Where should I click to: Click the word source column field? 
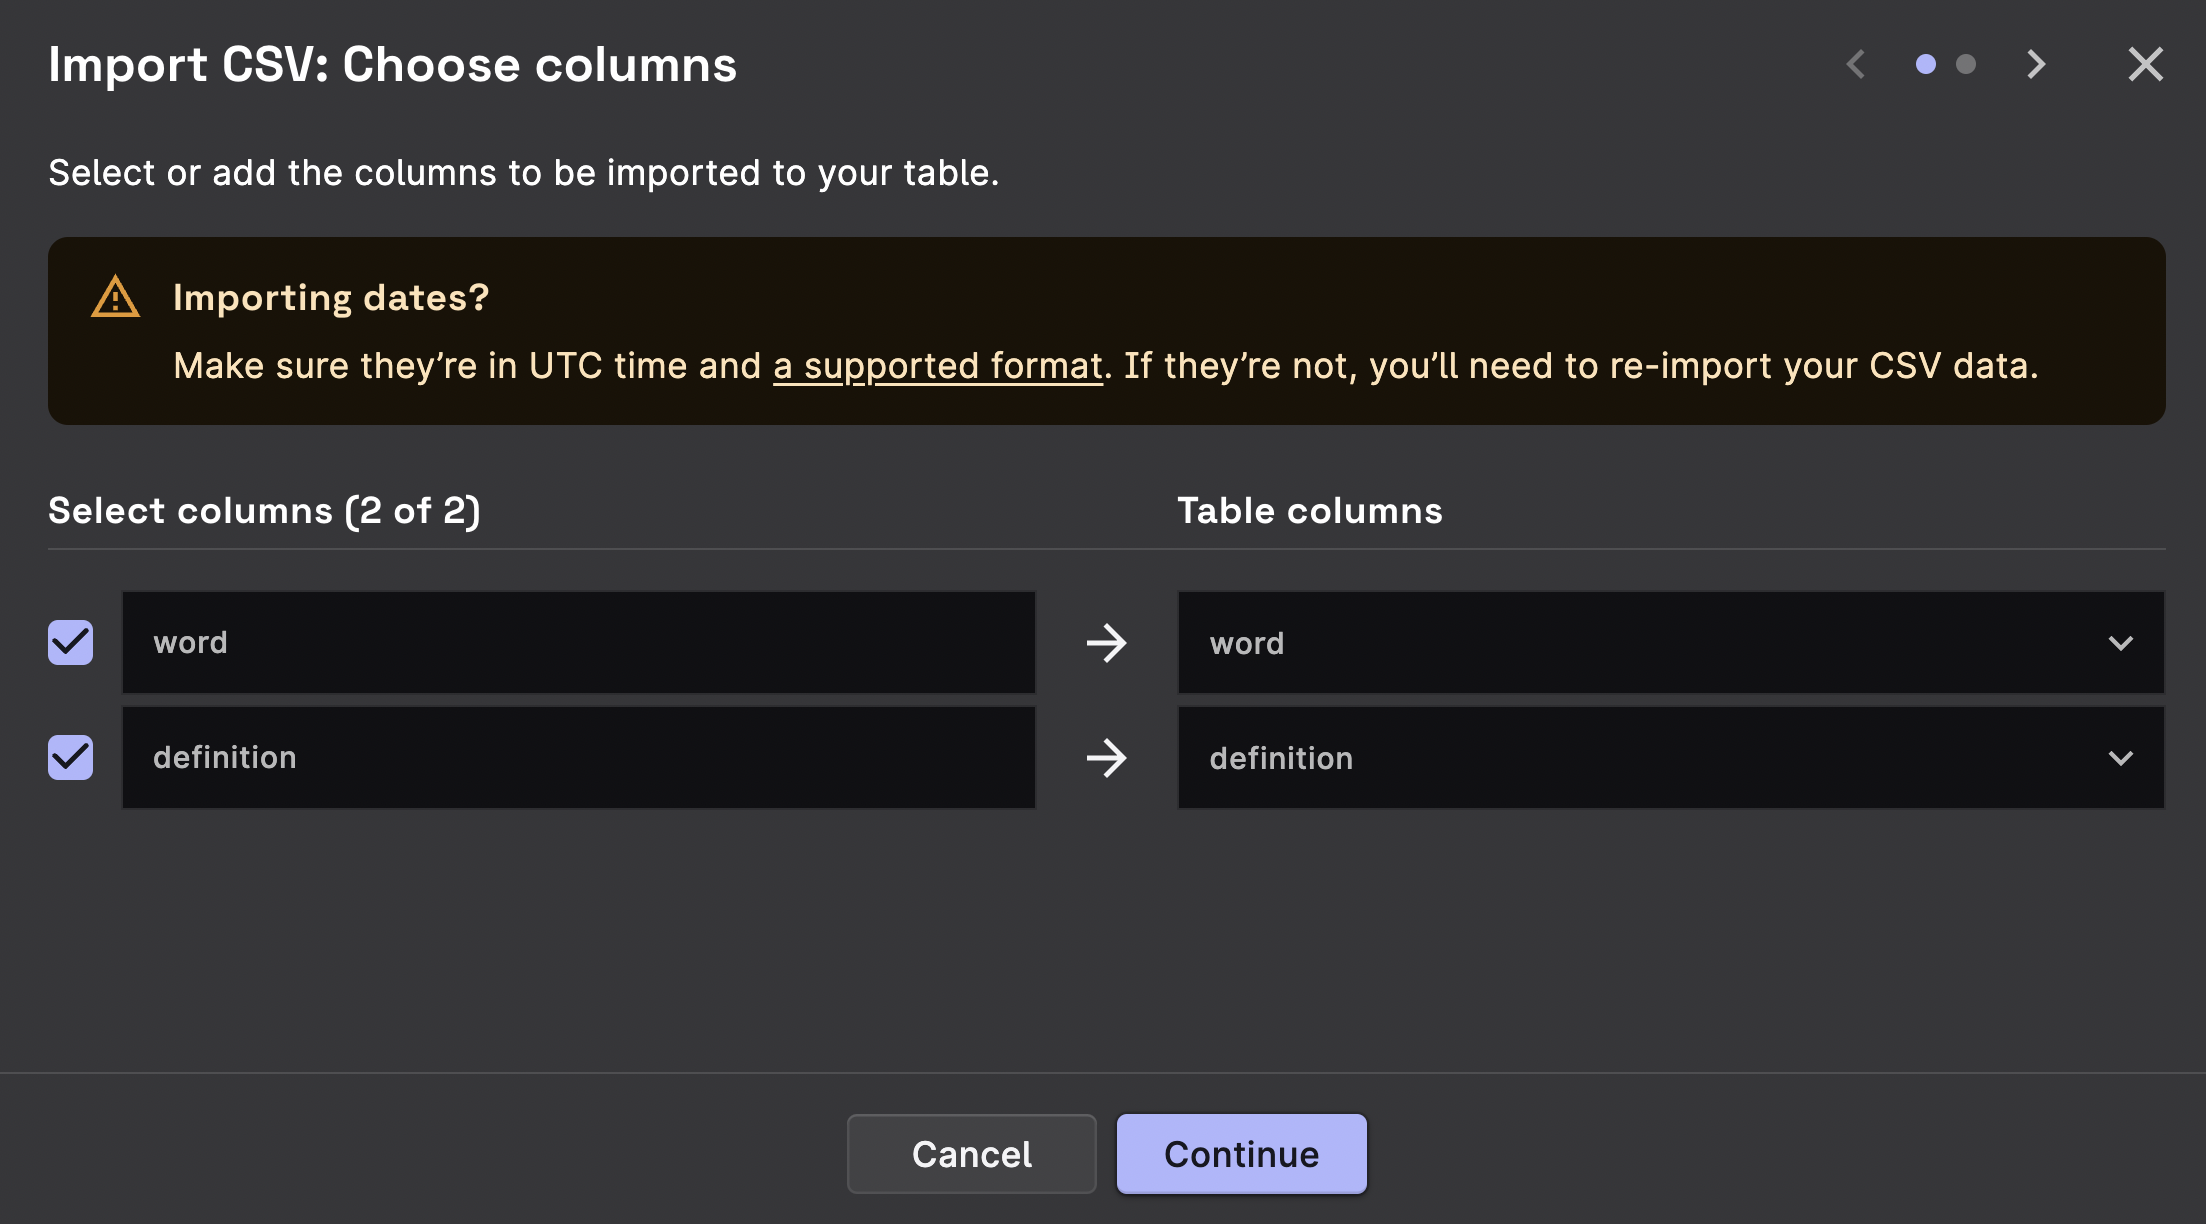point(578,643)
